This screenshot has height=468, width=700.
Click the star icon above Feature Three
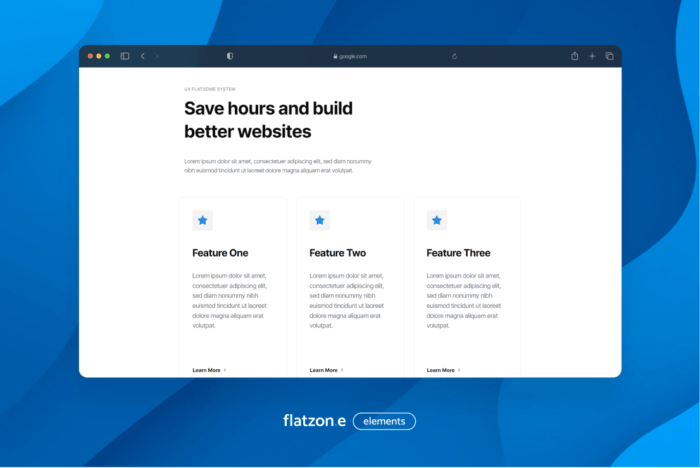[437, 220]
